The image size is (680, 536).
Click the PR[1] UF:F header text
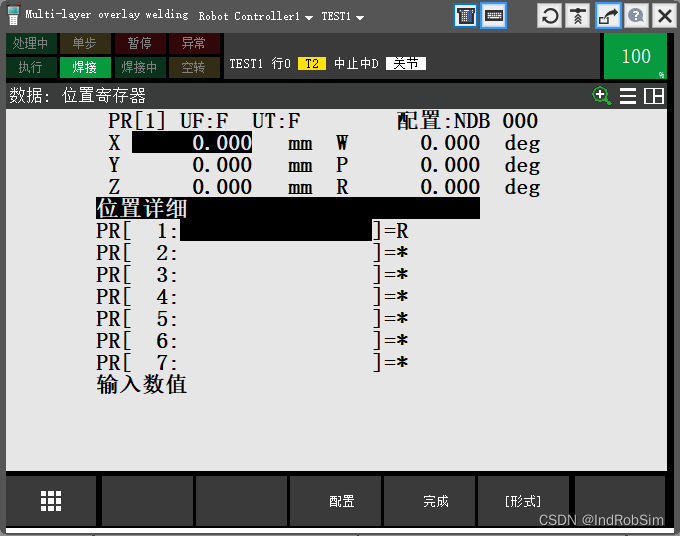click(168, 121)
